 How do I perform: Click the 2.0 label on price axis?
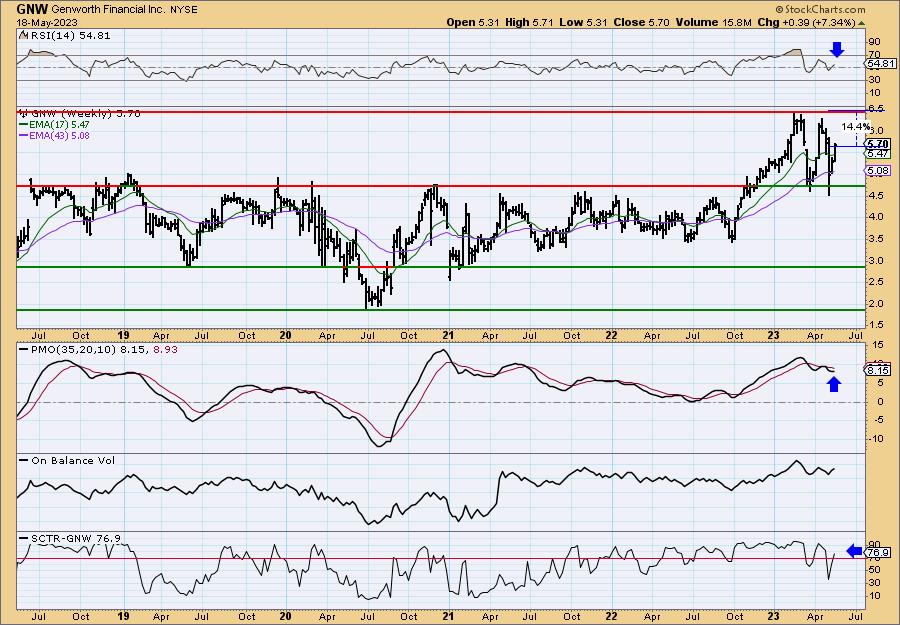[x=876, y=303]
